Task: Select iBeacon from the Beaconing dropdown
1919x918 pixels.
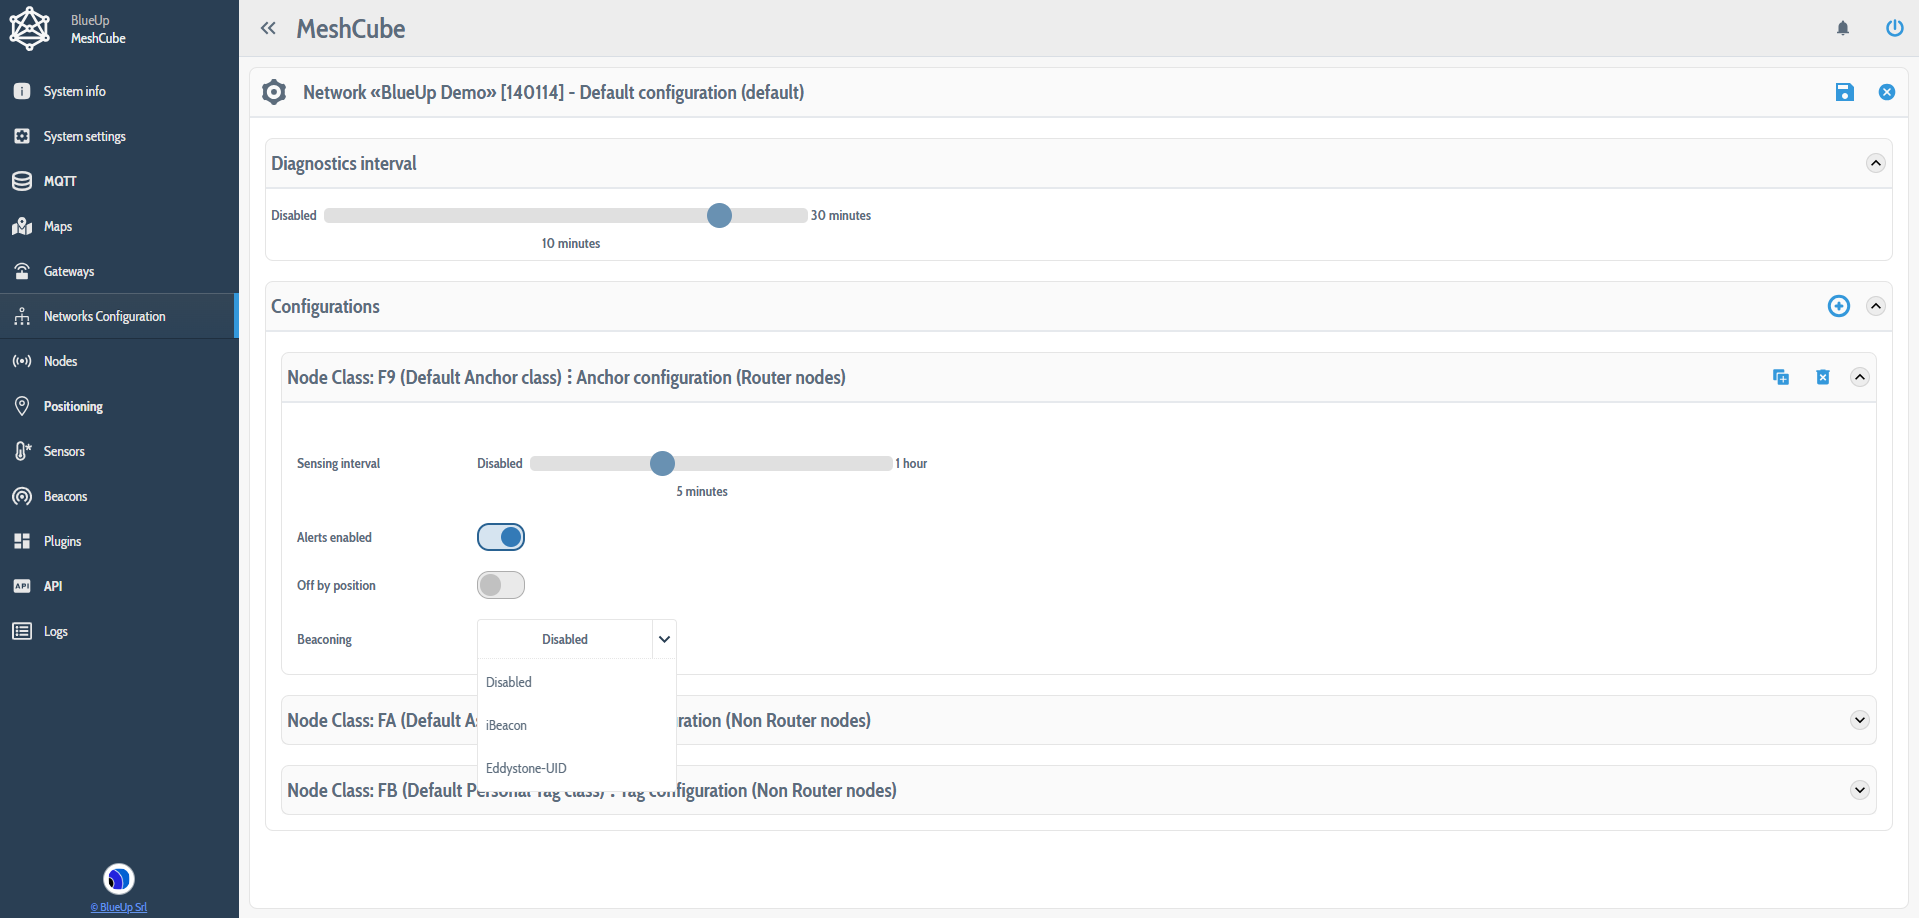Action: 506,725
